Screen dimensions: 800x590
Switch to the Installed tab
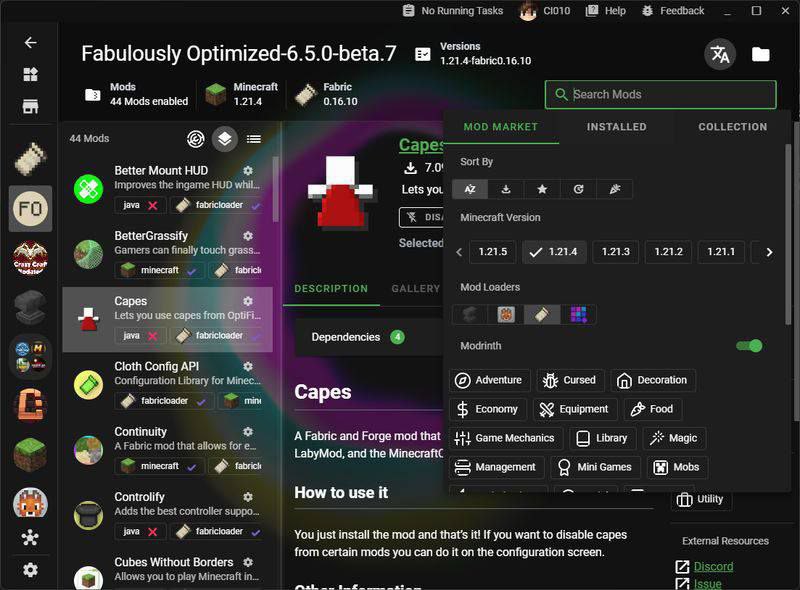click(x=616, y=127)
